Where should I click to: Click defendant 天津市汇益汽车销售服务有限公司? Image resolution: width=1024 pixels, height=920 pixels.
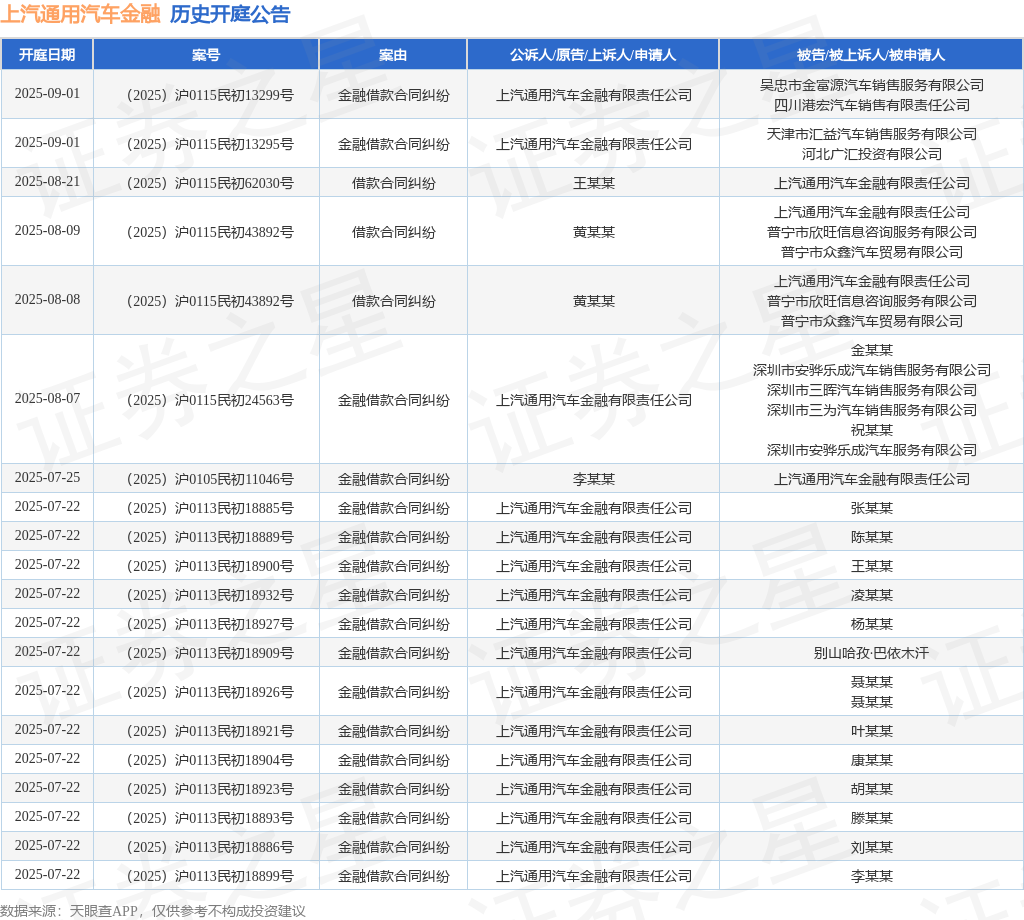872,135
